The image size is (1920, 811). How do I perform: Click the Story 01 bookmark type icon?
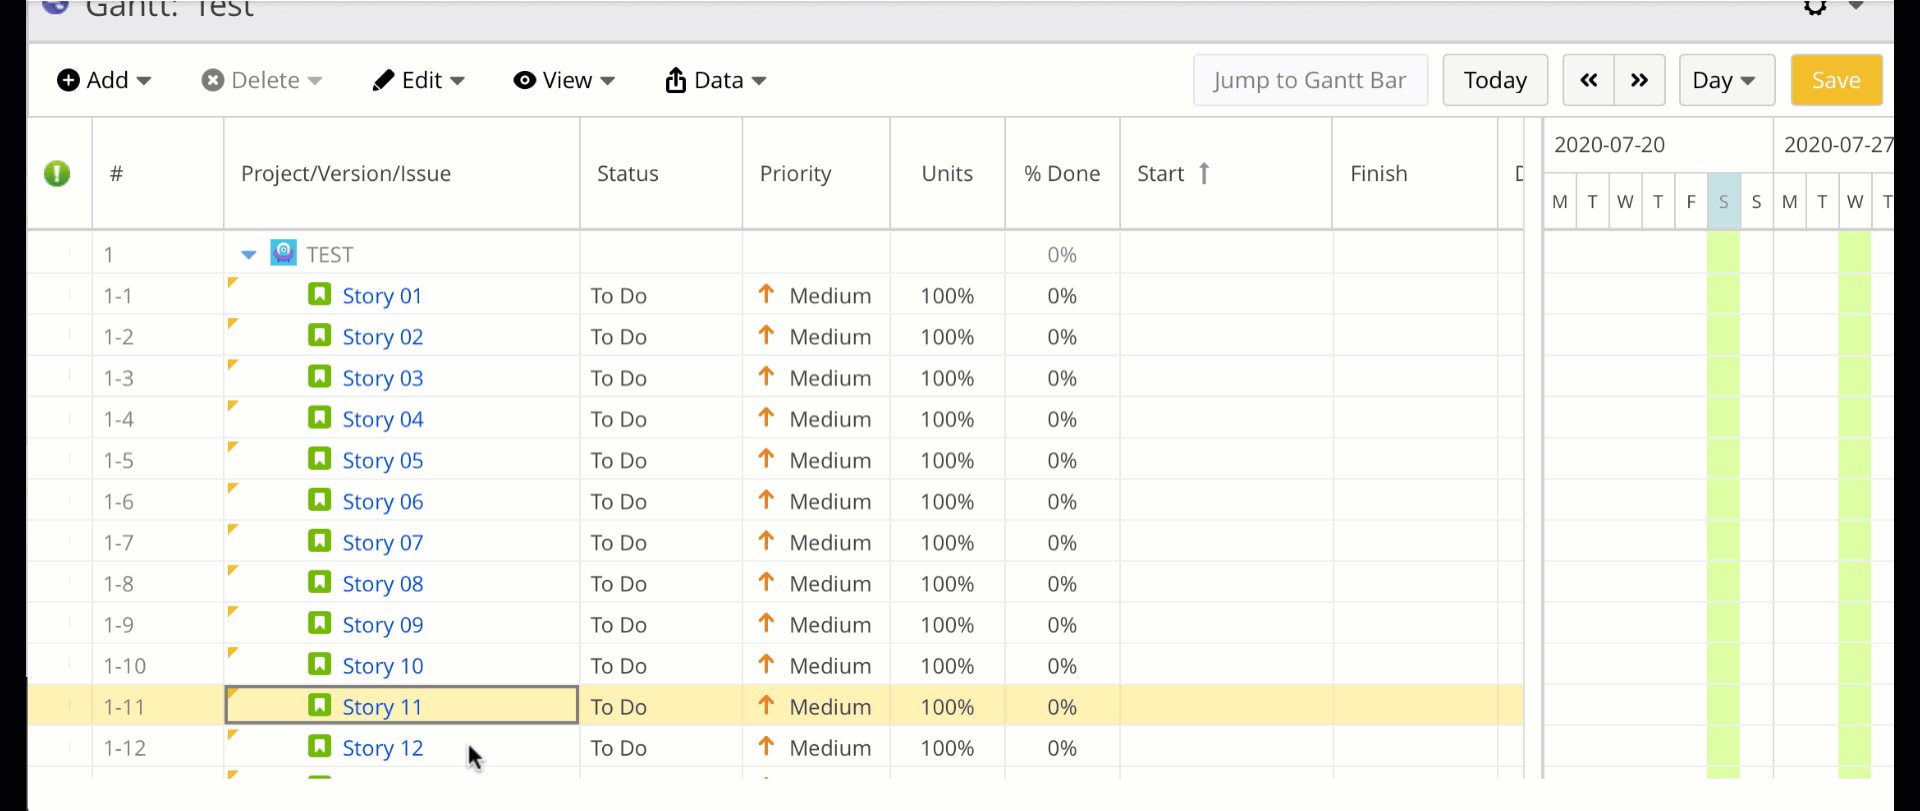319,294
